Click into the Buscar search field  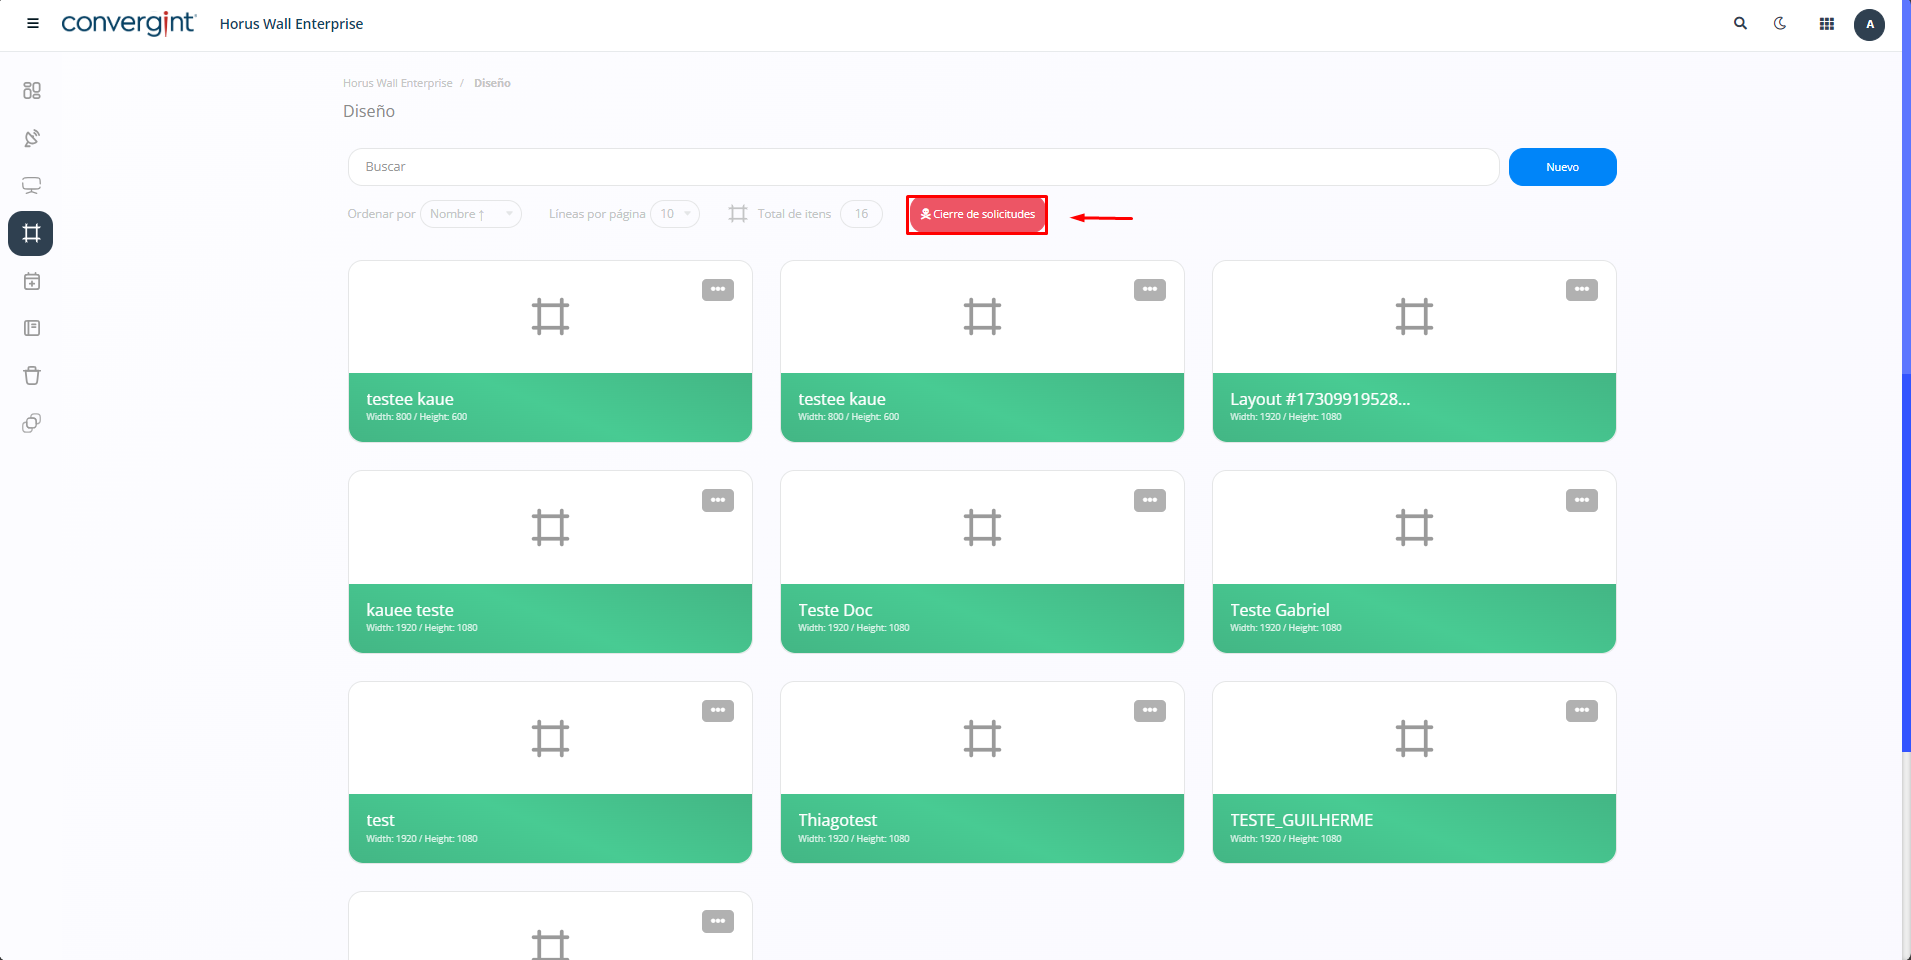pyautogui.click(x=922, y=167)
